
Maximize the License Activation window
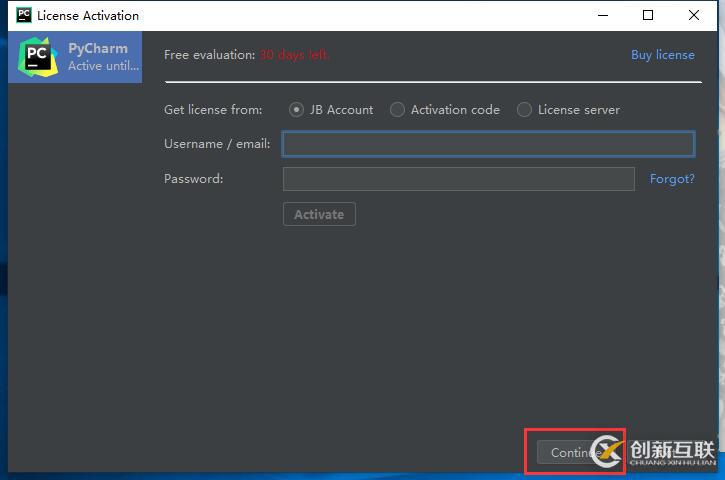(x=648, y=15)
